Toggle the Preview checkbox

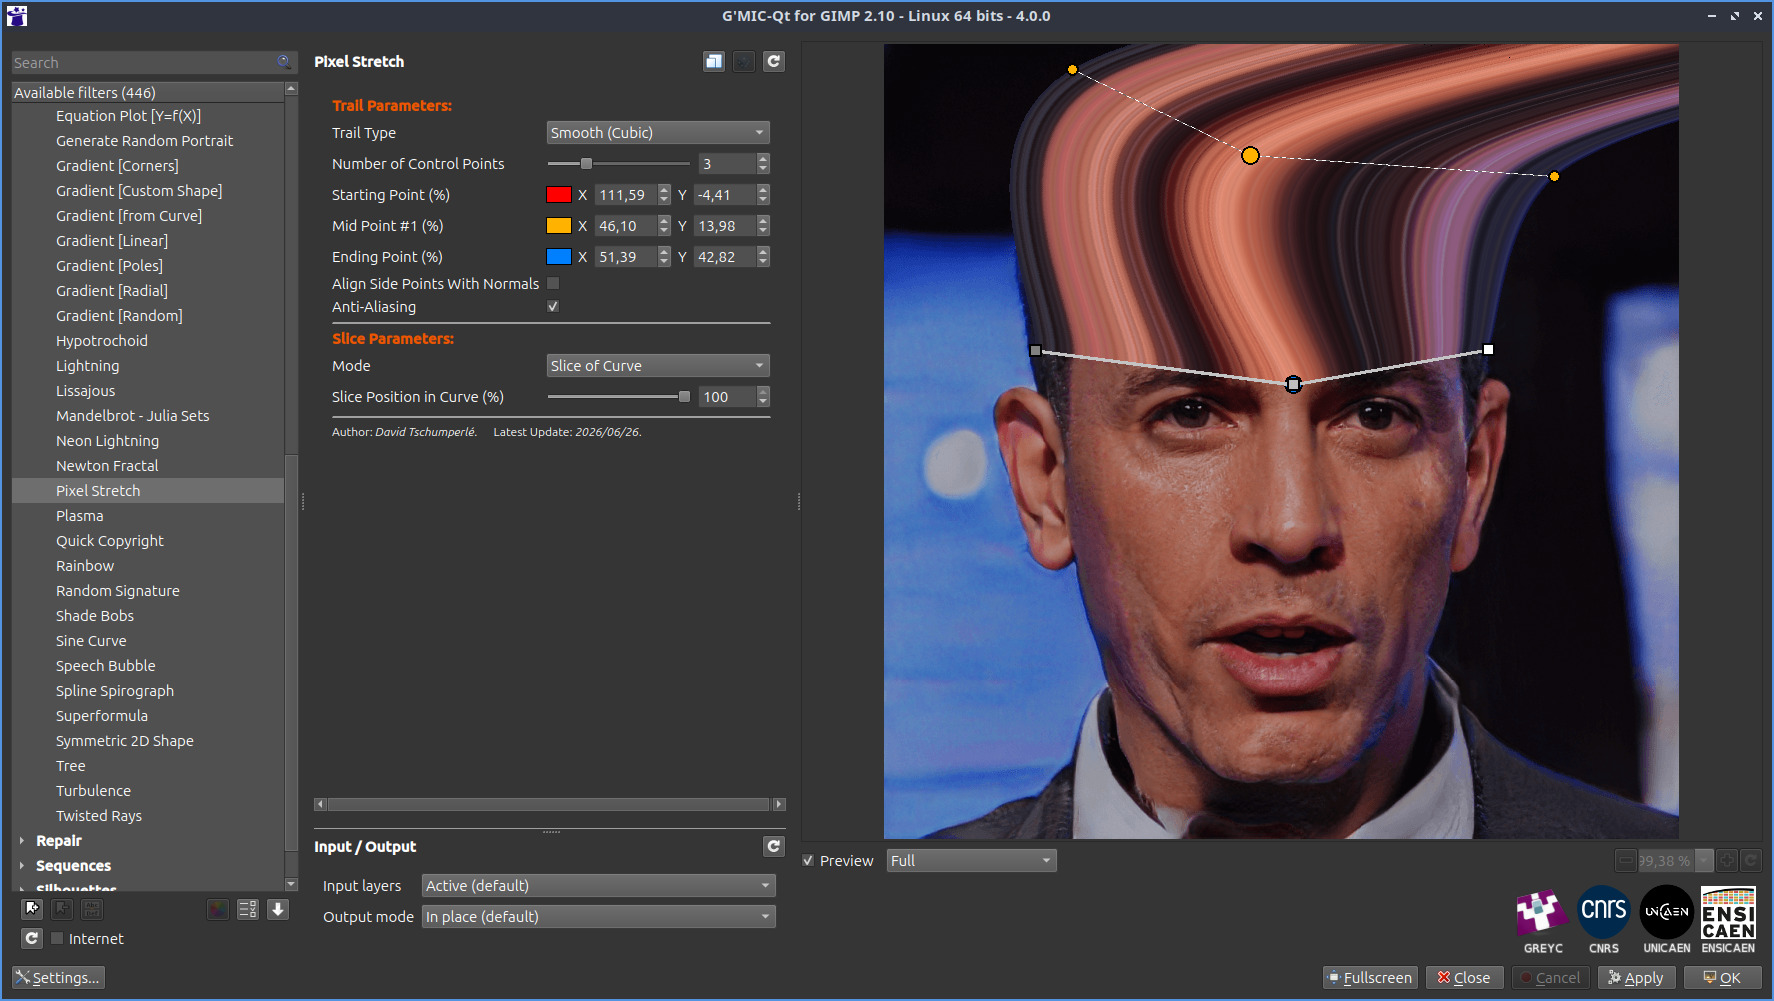pos(808,861)
